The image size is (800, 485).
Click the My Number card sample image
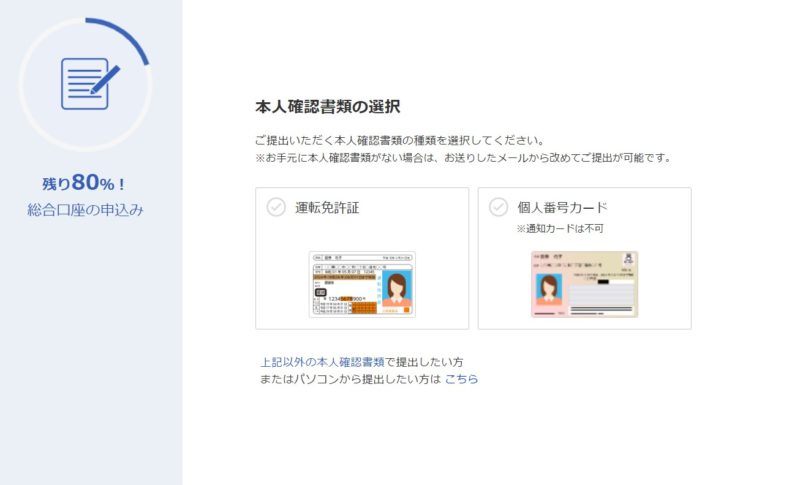[584, 284]
